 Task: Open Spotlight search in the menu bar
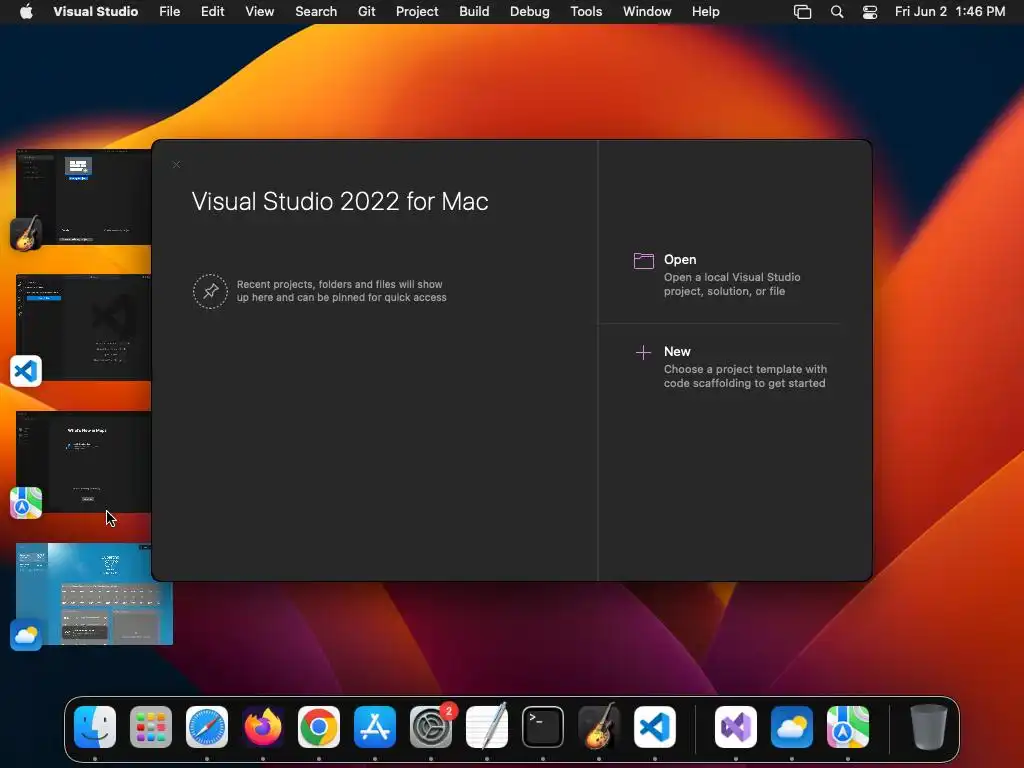[837, 12]
